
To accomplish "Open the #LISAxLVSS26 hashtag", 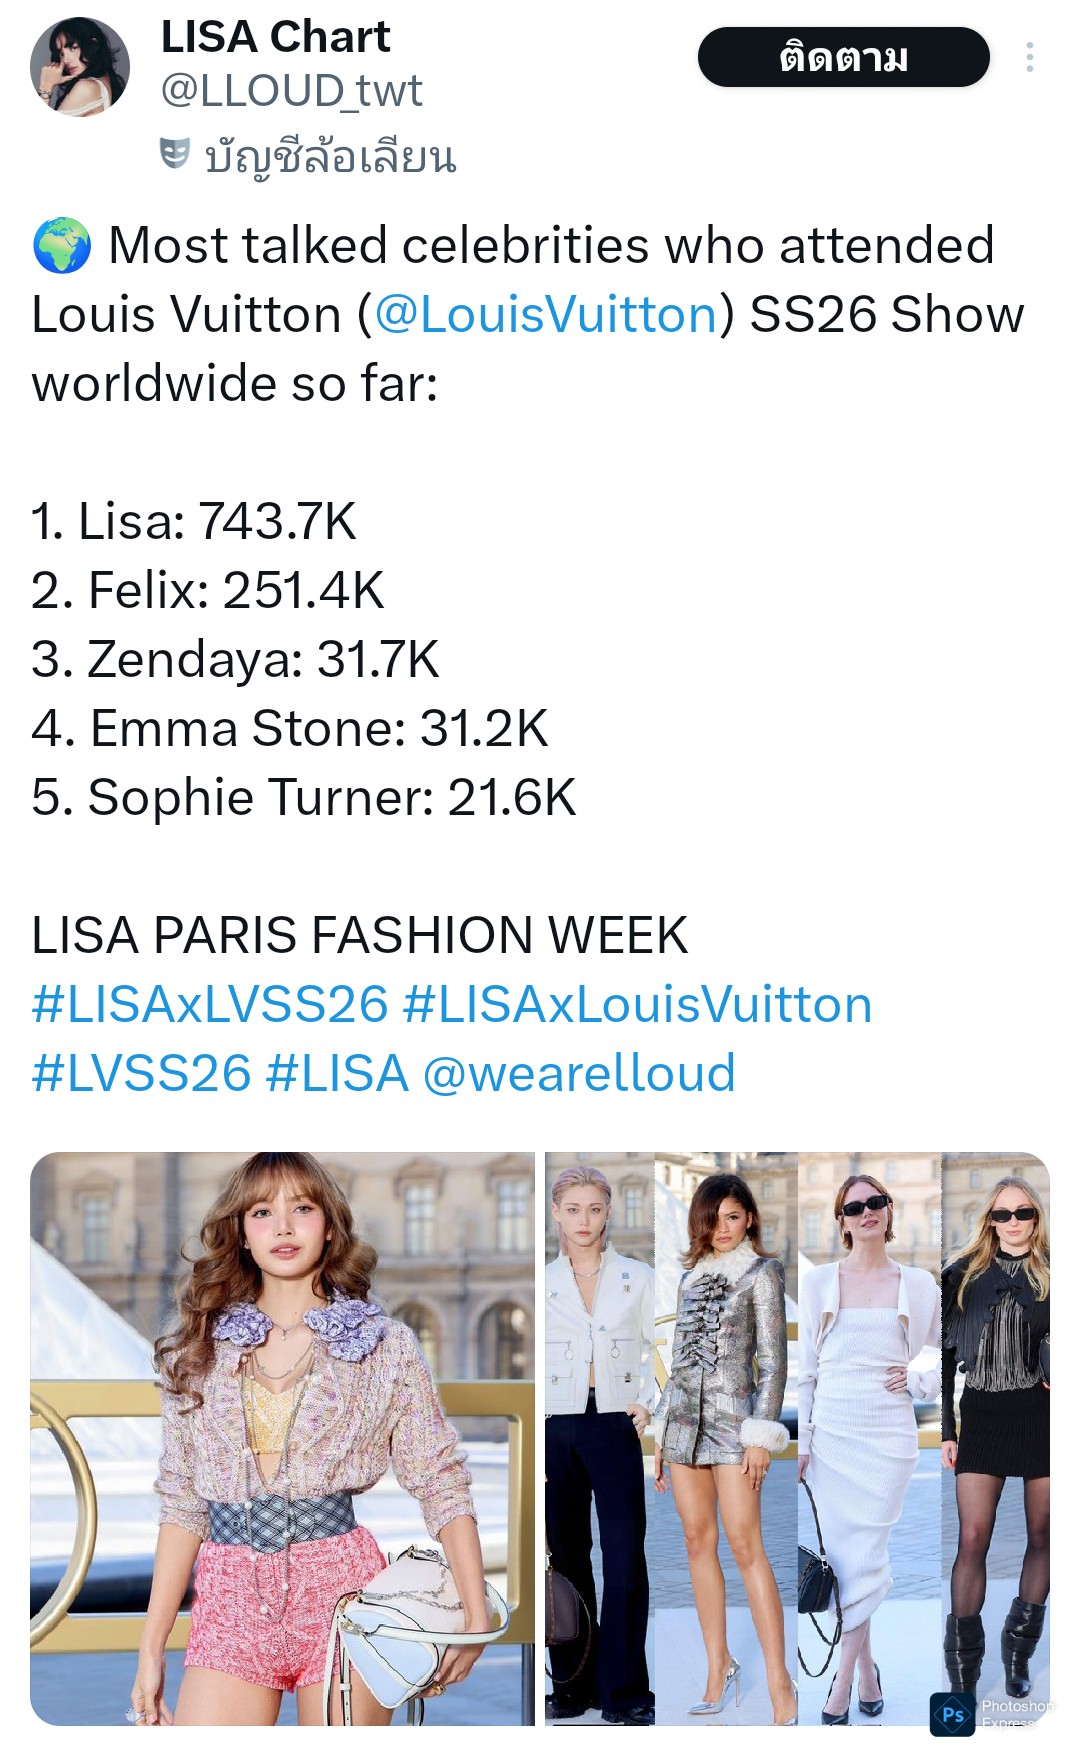I will pos(210,1005).
